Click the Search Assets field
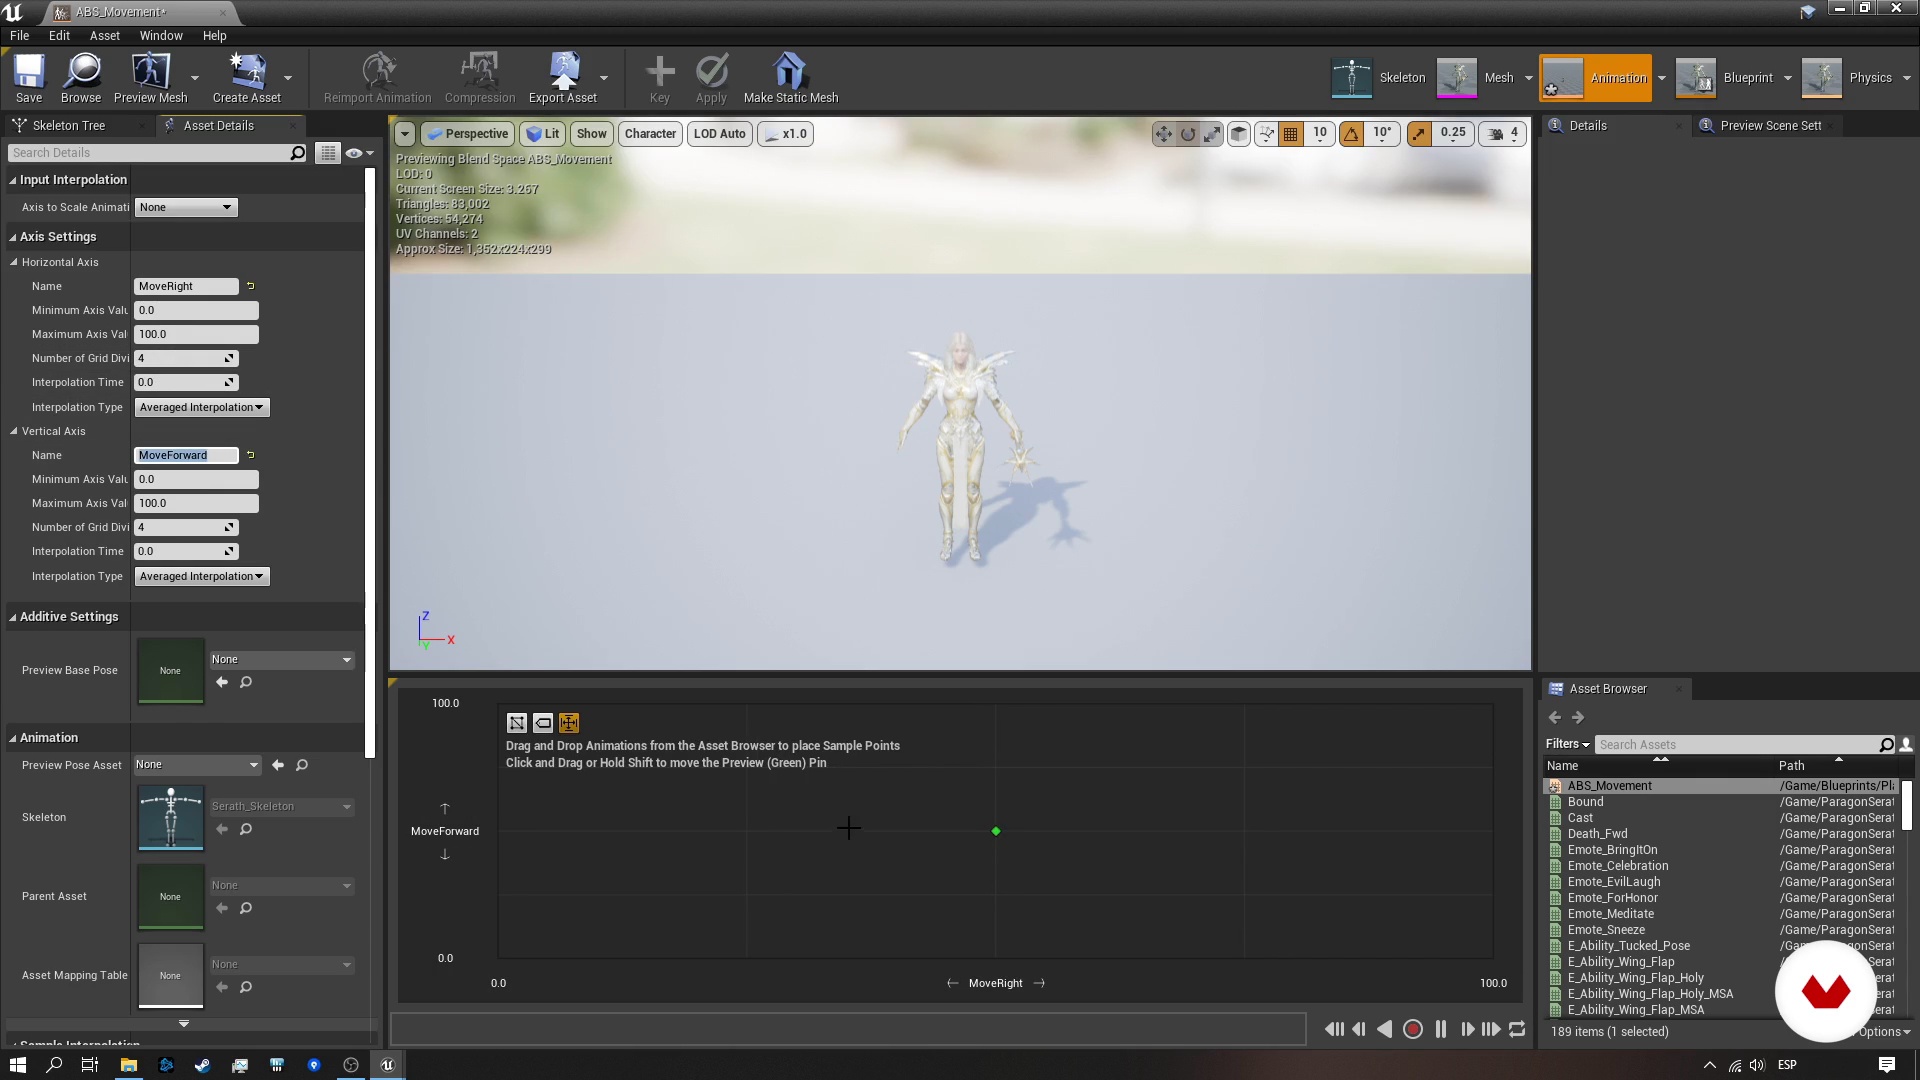Image resolution: width=1920 pixels, height=1080 pixels. point(1736,744)
